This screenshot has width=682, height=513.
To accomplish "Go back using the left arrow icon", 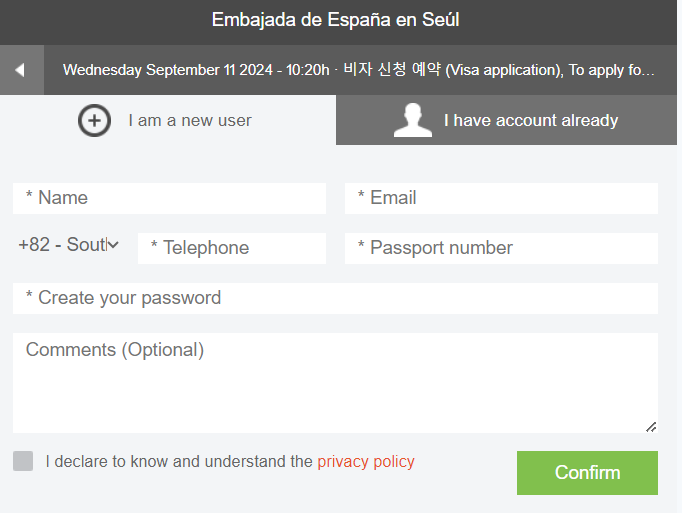I will pyautogui.click(x=20, y=70).
